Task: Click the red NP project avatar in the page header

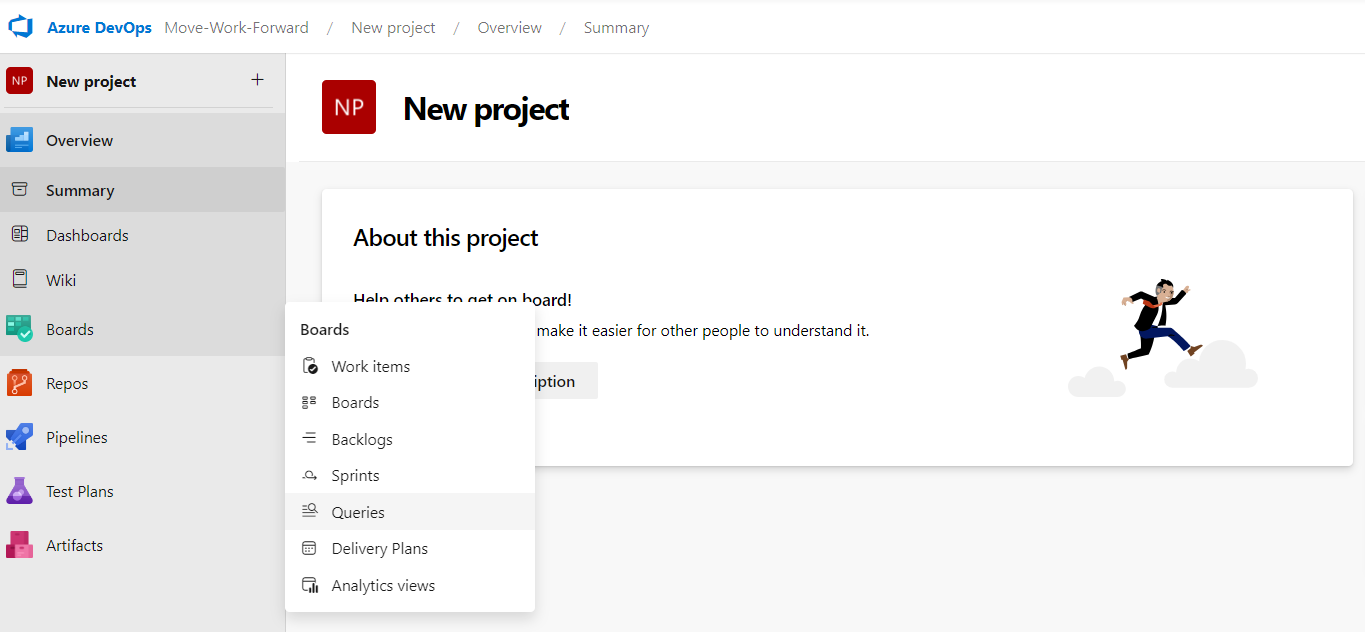Action: 349,107
